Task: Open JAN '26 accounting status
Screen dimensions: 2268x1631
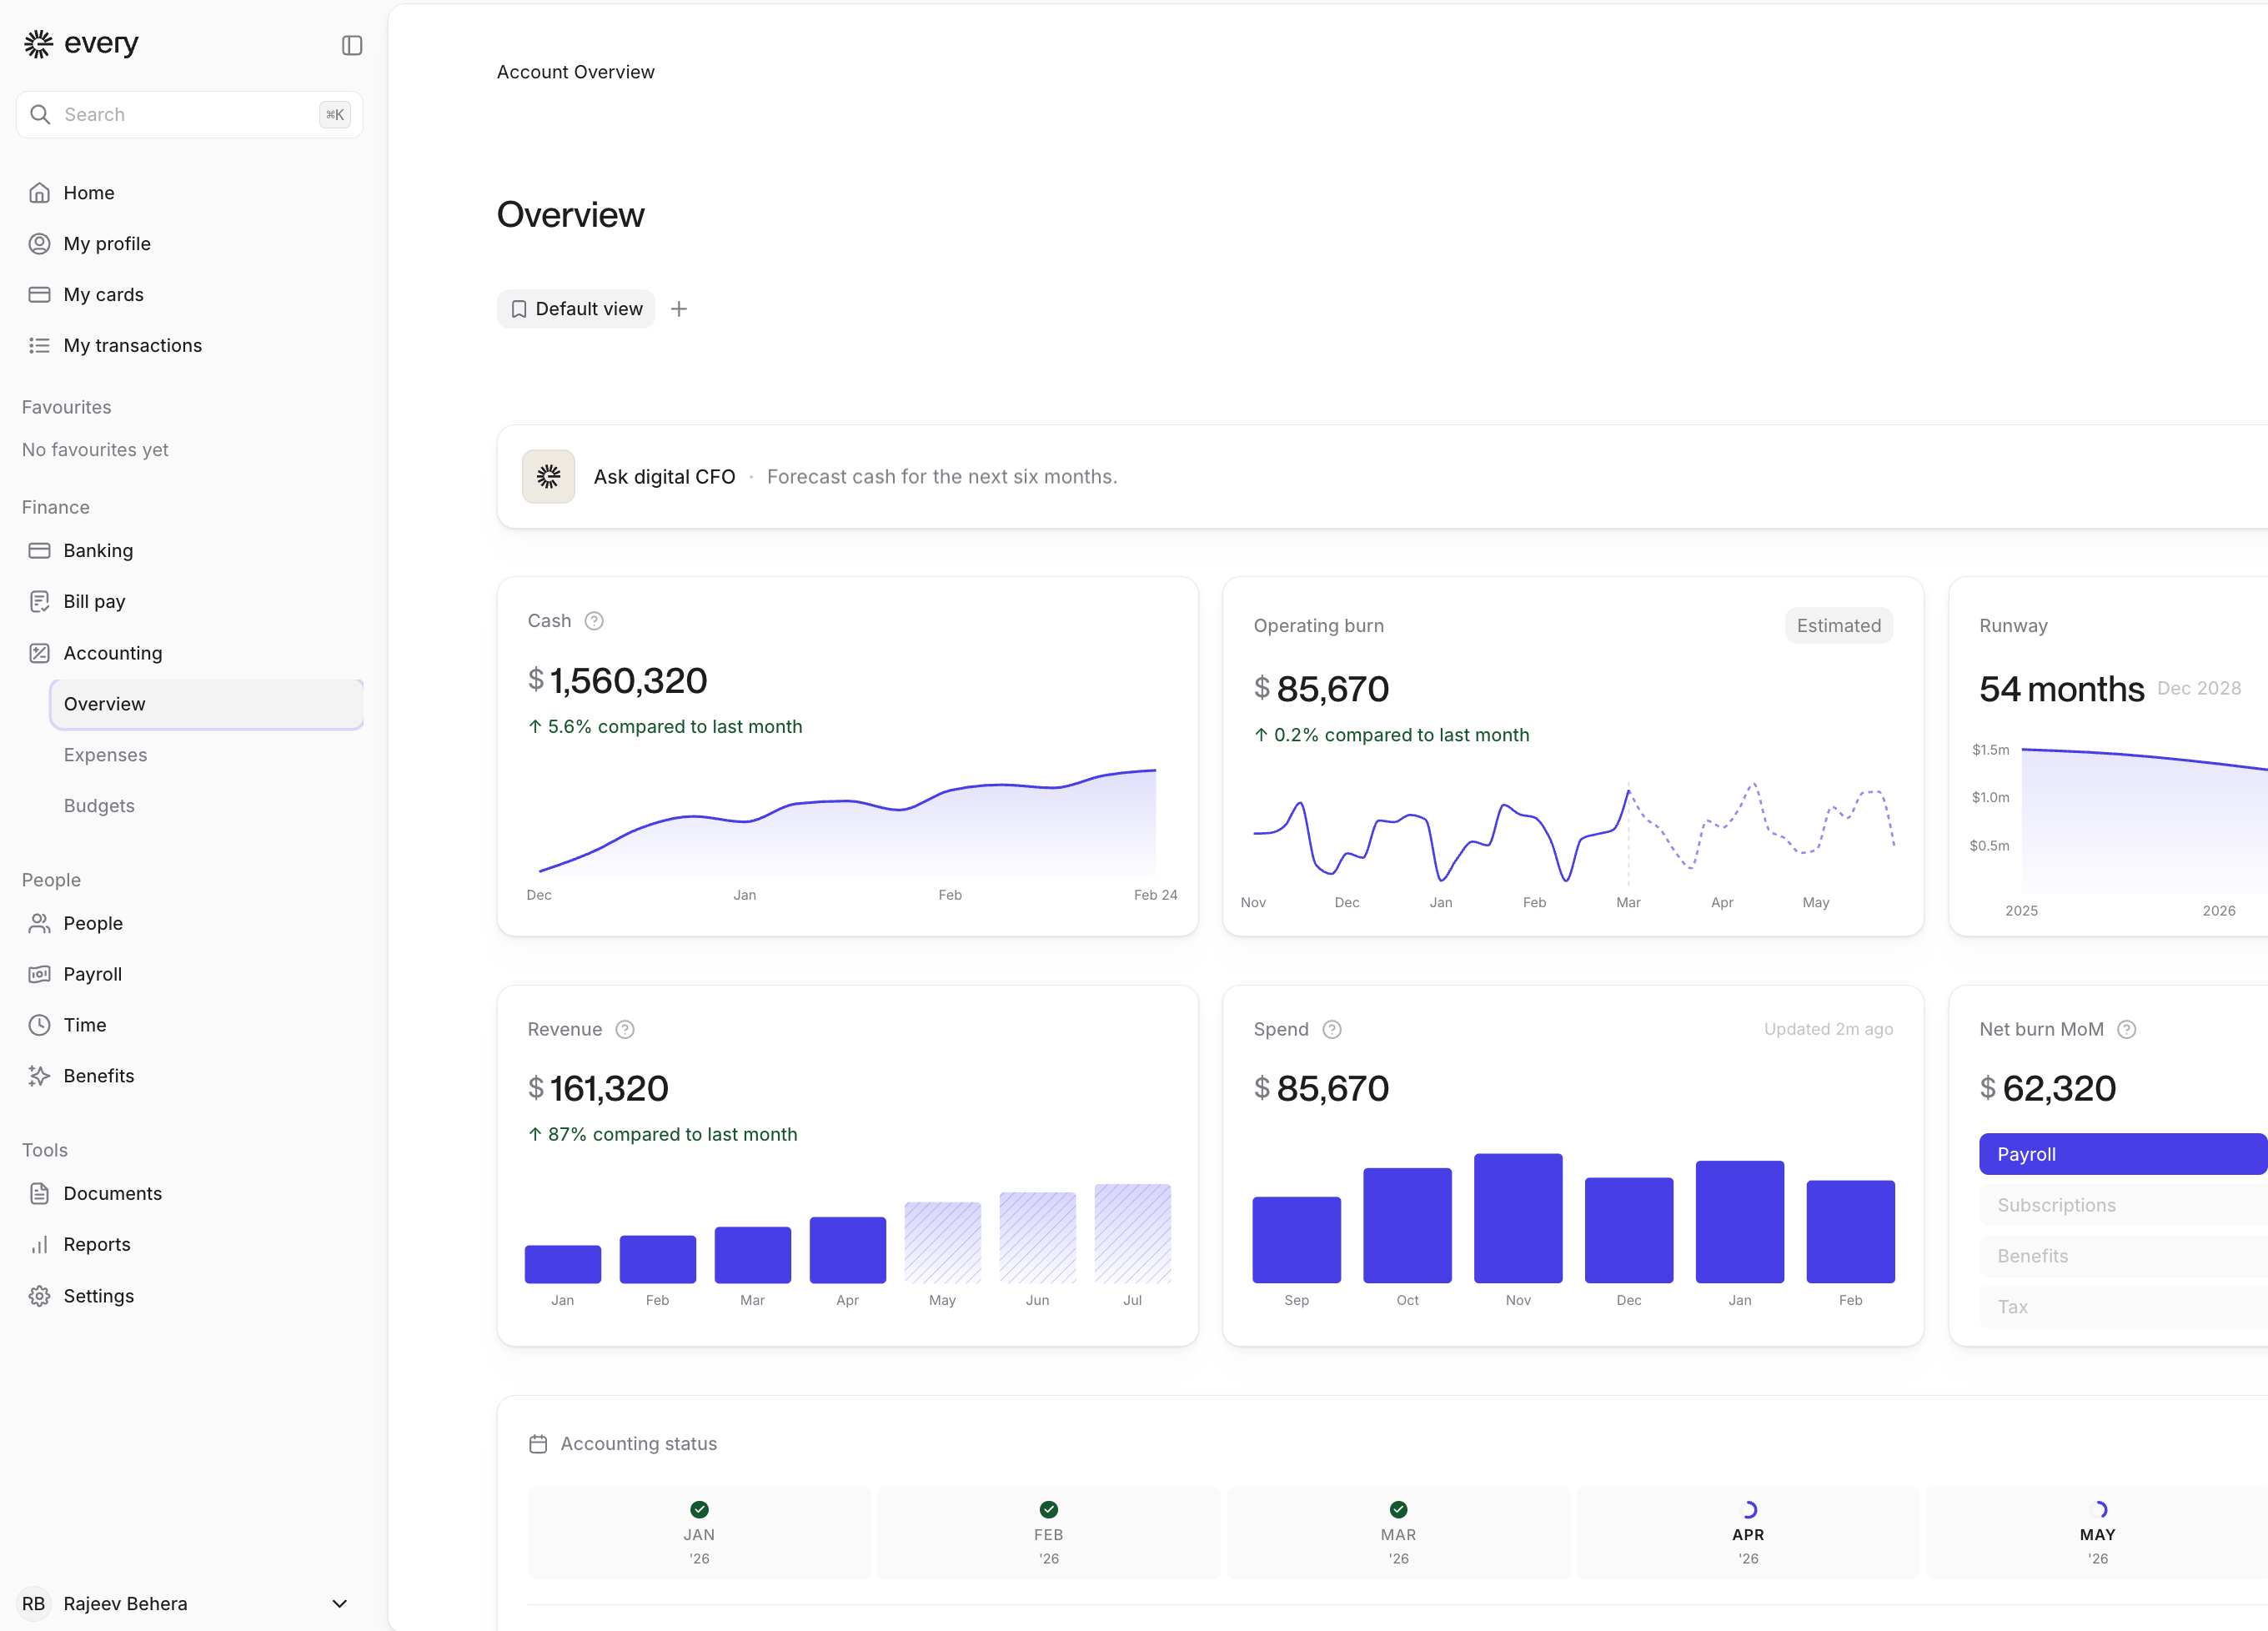Action: pos(699,1533)
